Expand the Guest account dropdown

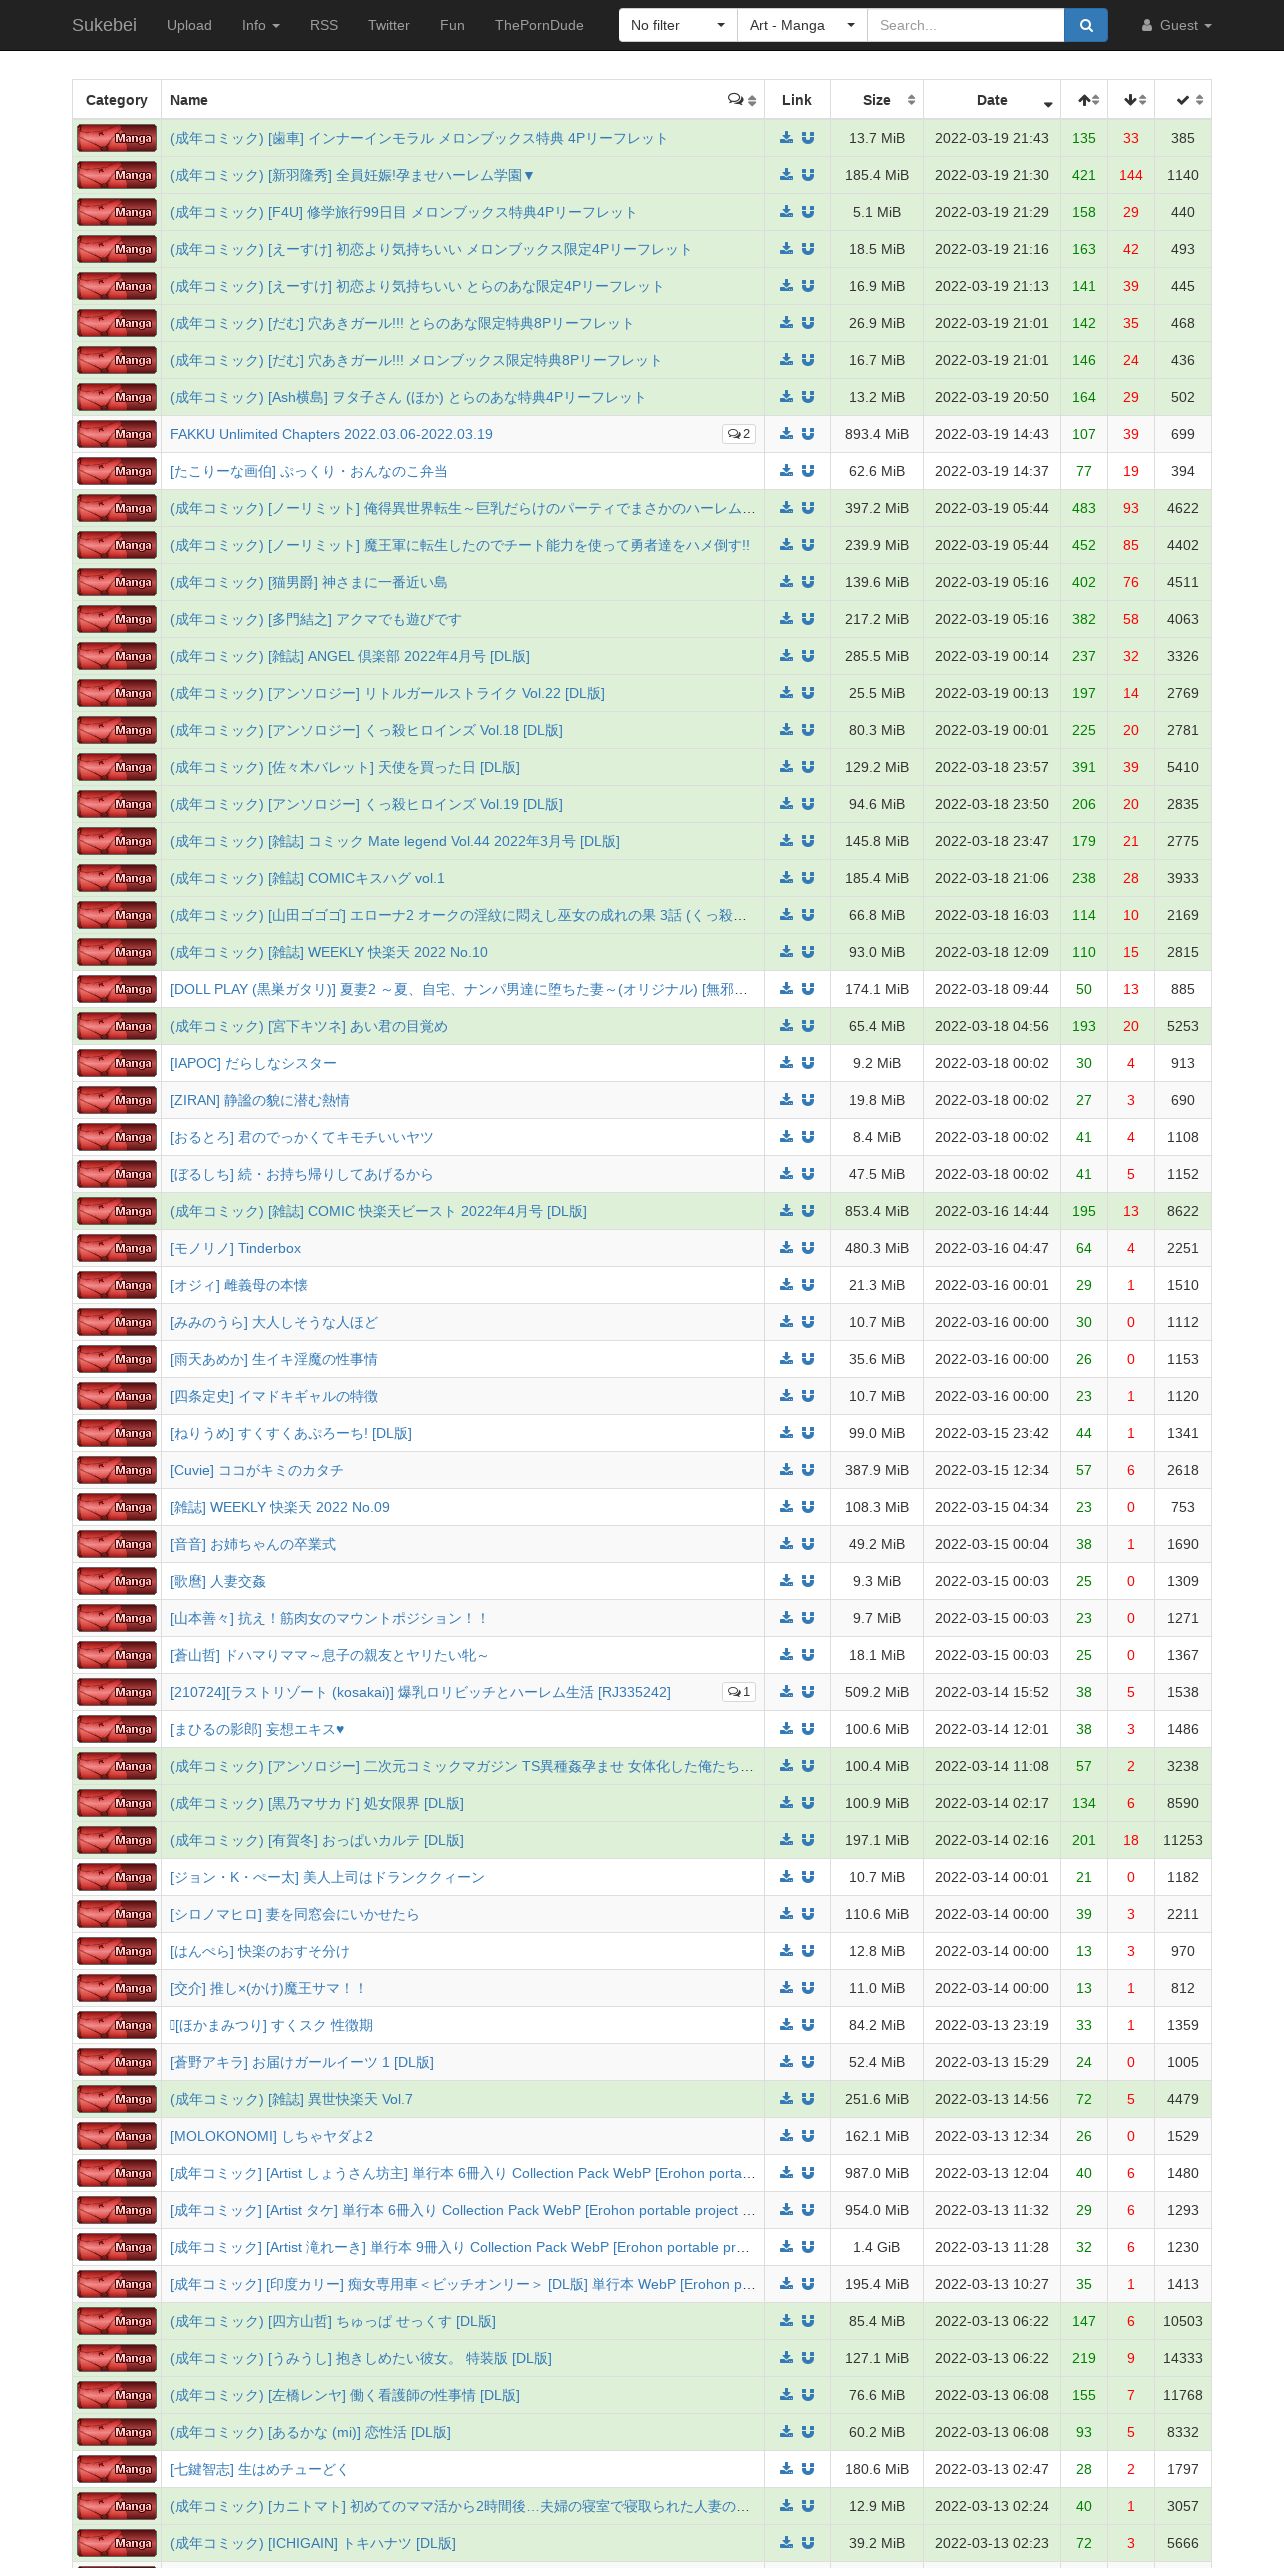pos(1177,25)
